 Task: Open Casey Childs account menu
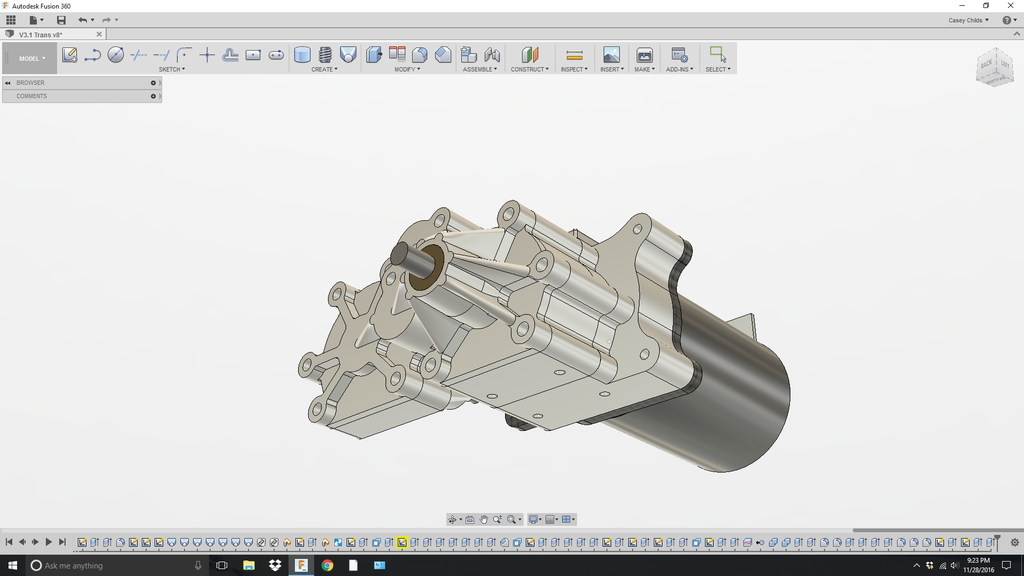[968, 20]
